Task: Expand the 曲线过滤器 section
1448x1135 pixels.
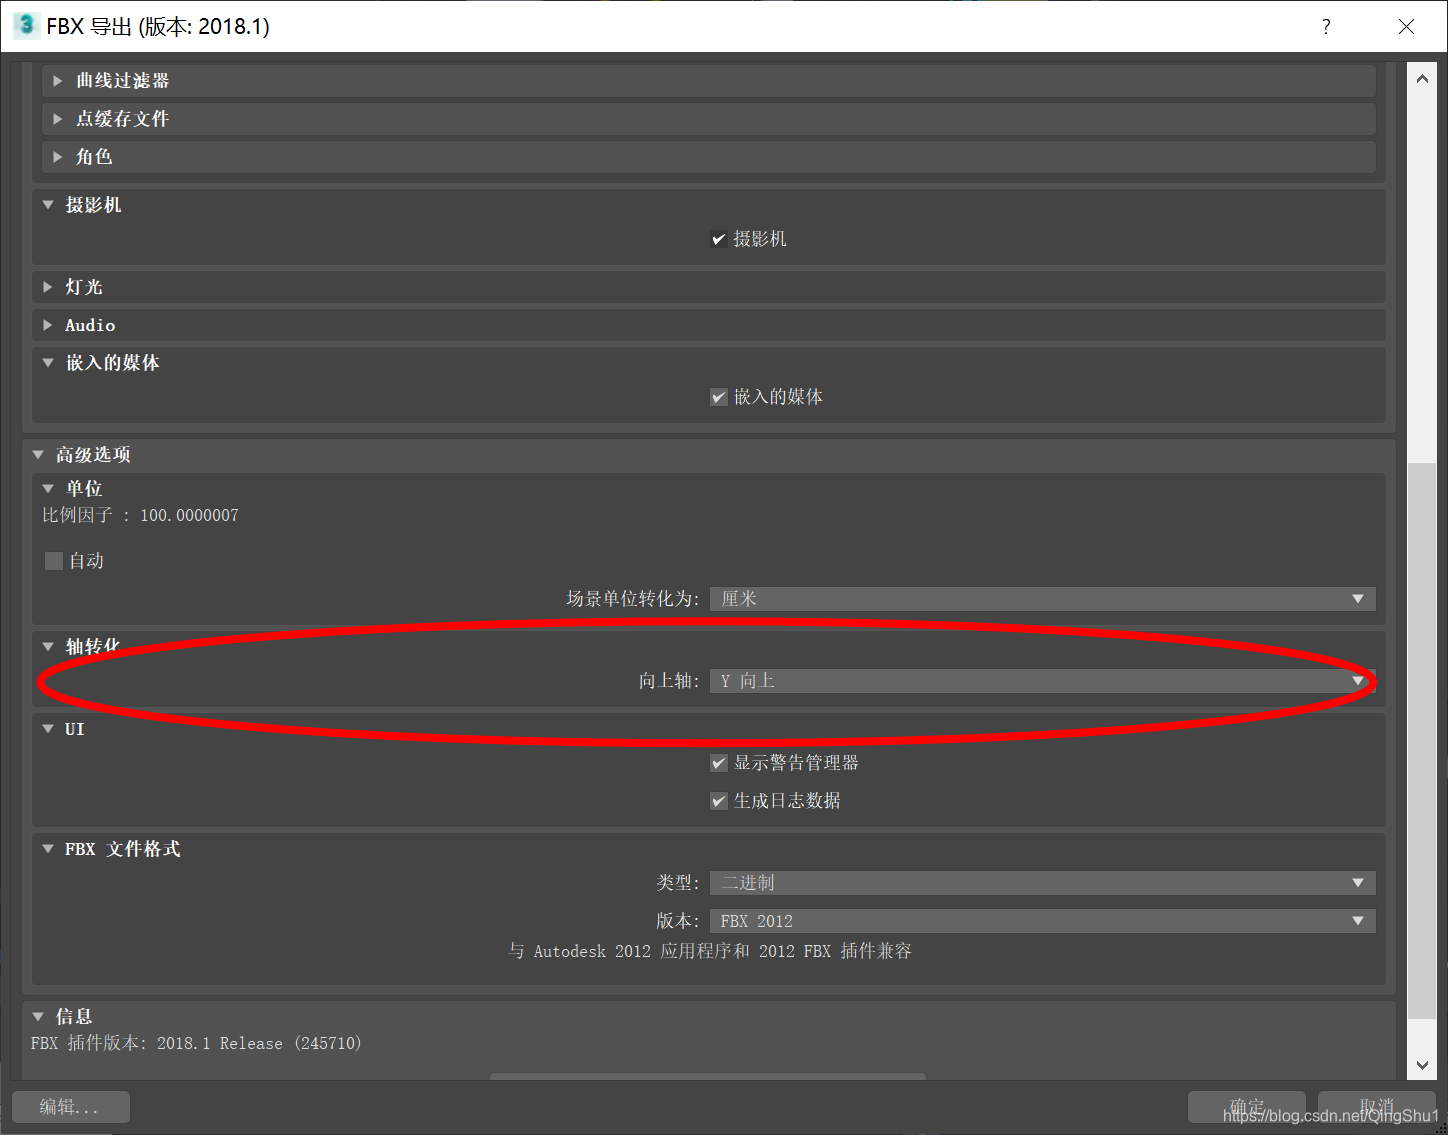Action: point(708,81)
